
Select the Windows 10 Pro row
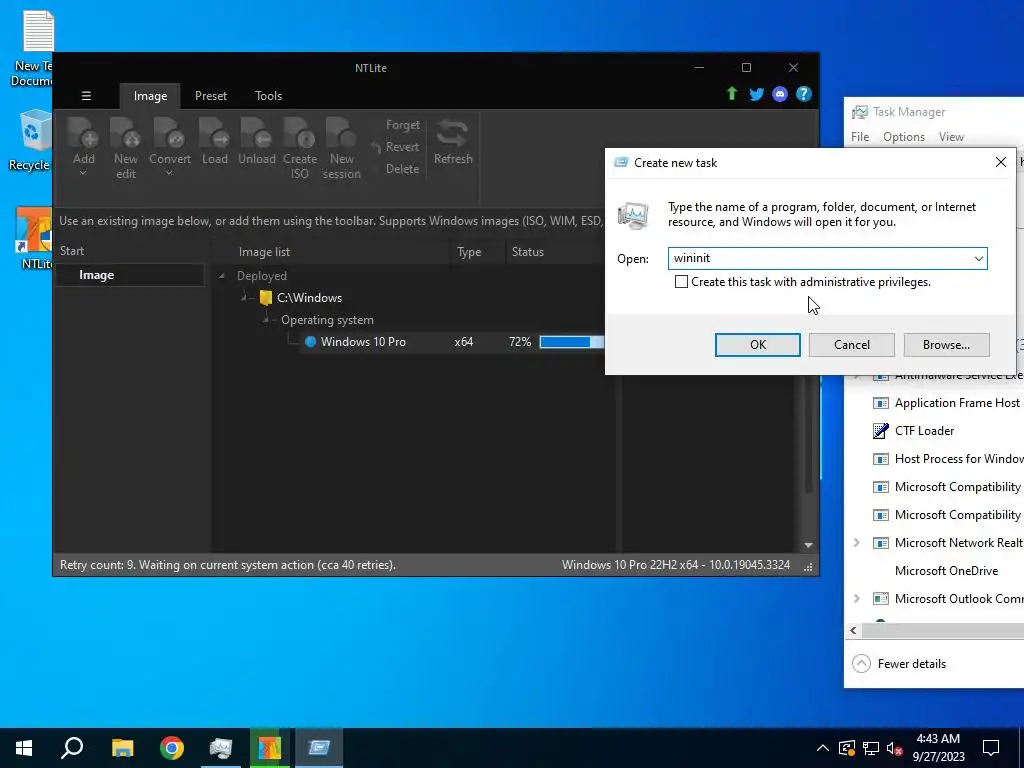tap(451, 342)
